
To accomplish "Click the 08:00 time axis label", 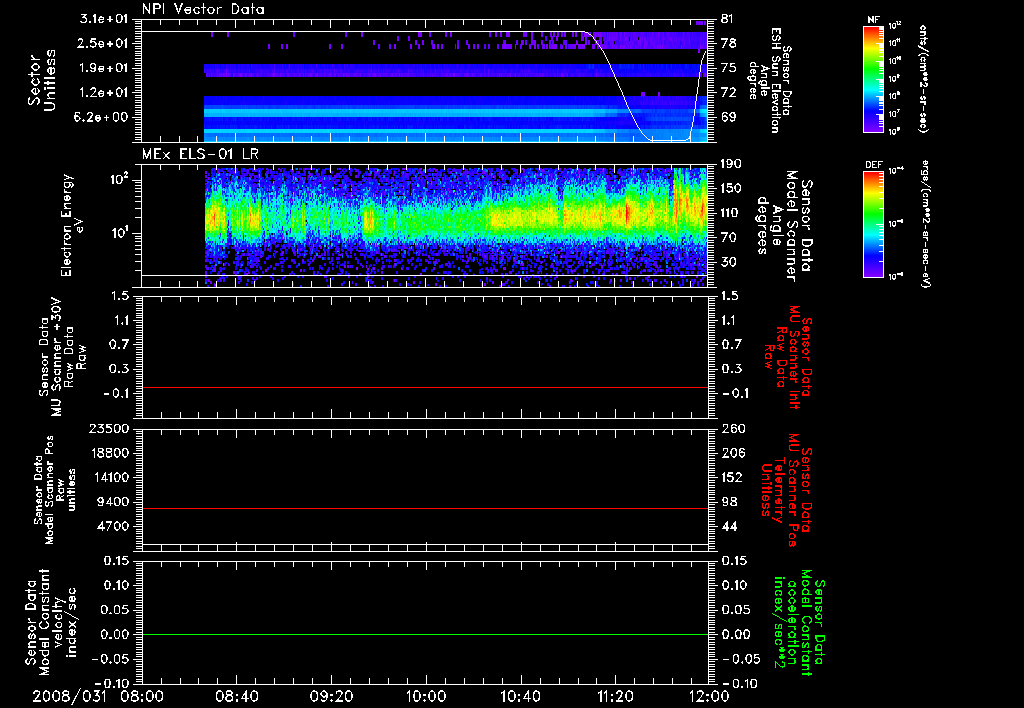I will tap(142, 695).
